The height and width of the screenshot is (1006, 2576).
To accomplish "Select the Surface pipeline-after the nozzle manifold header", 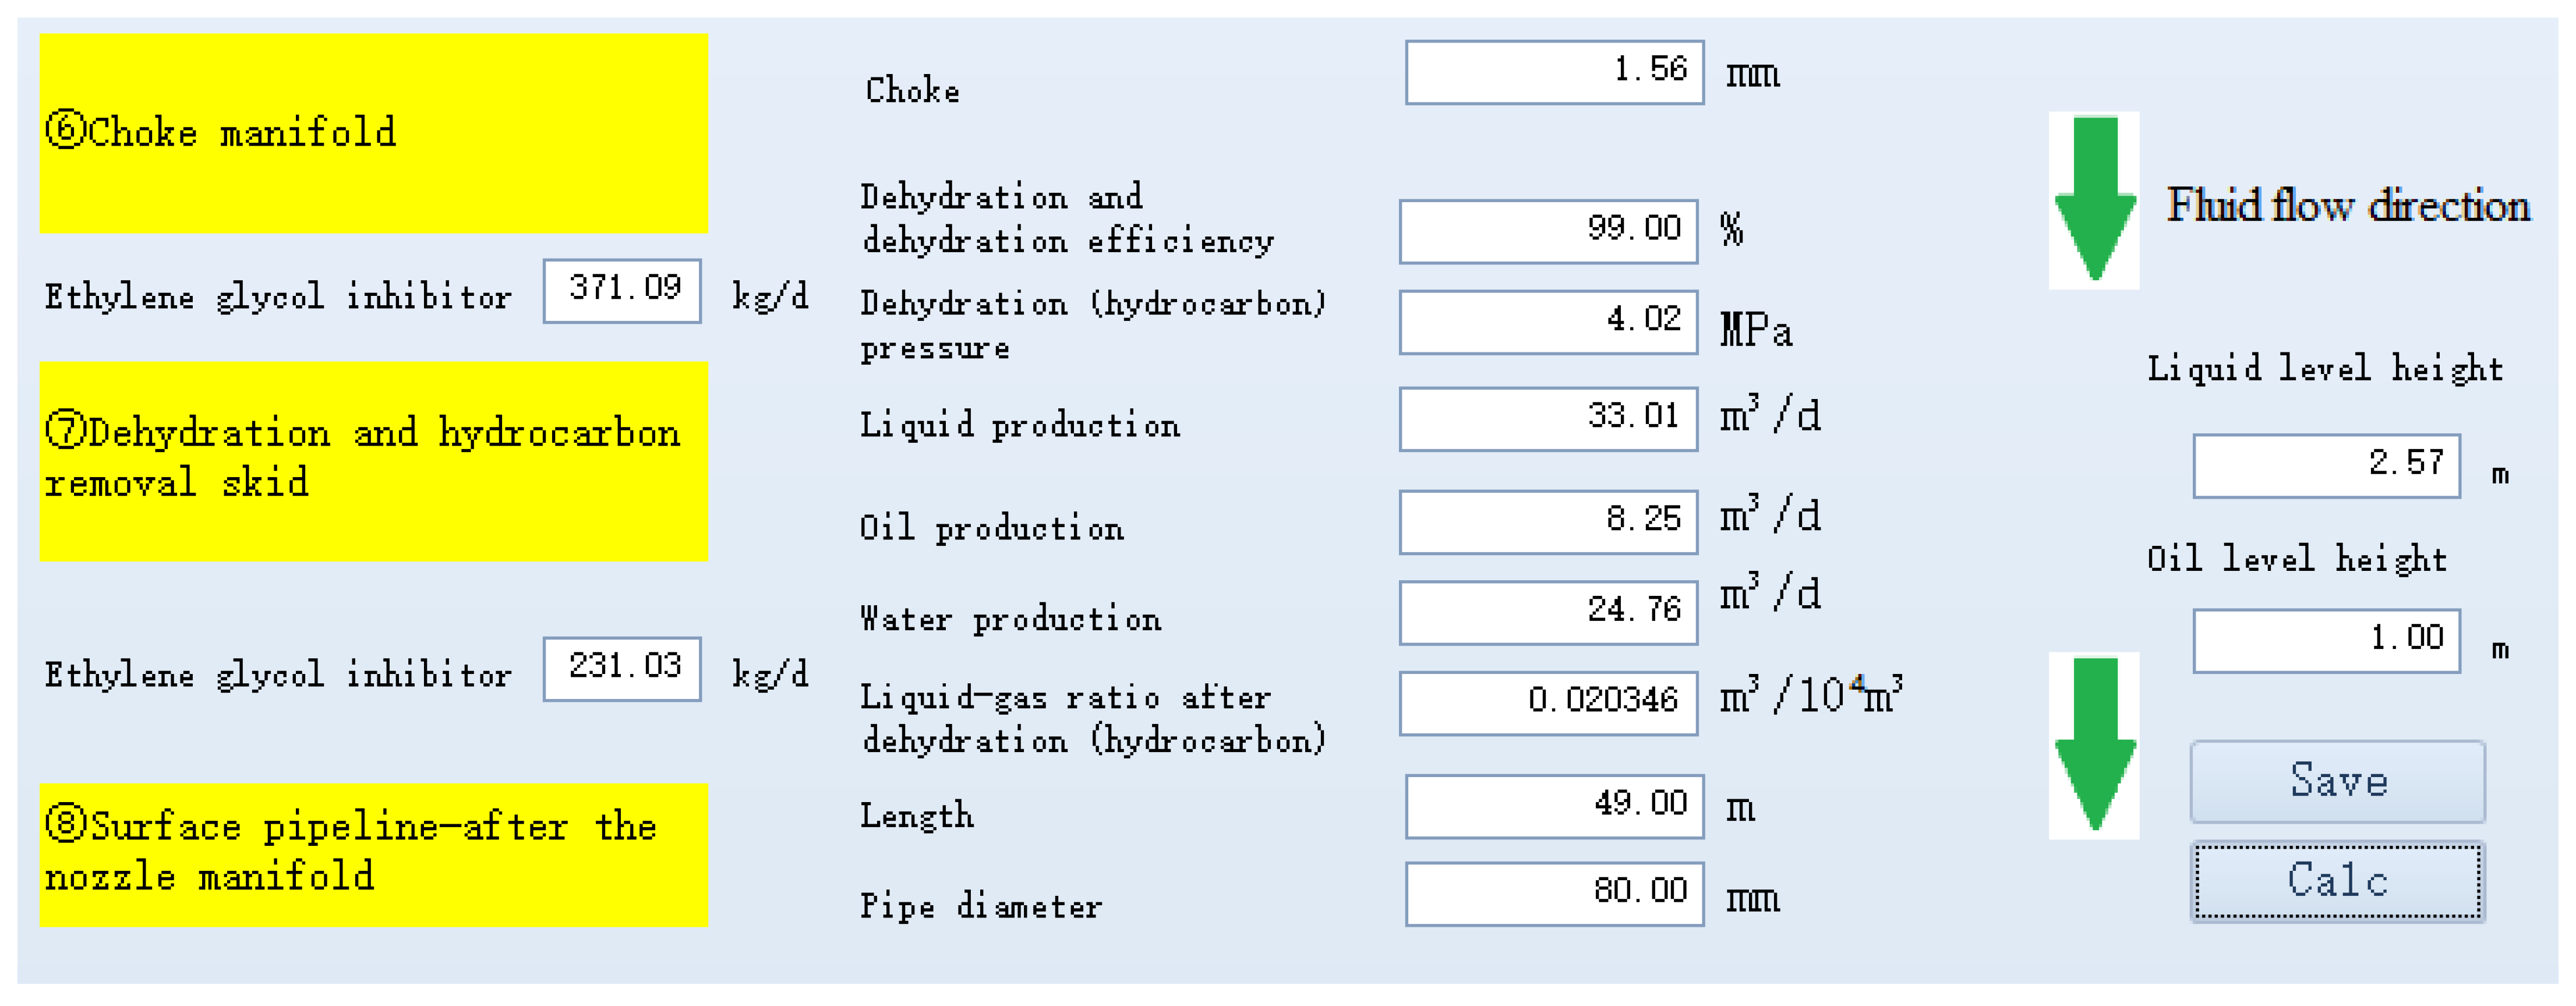I will click(x=373, y=854).
